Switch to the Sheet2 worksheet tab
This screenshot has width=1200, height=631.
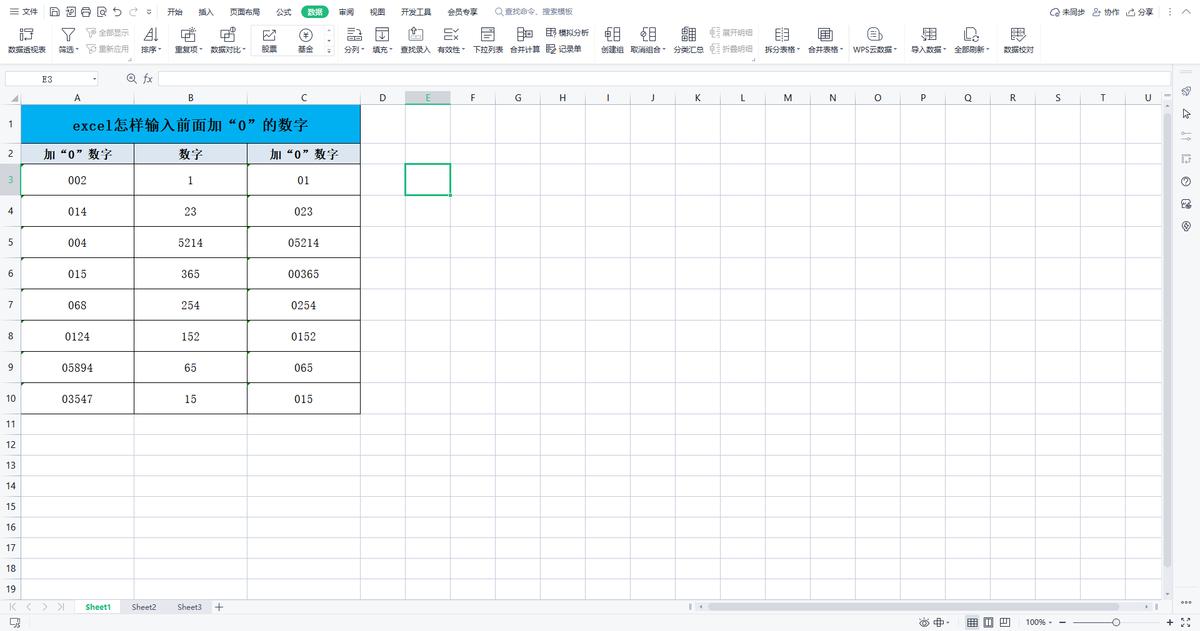[143, 606]
